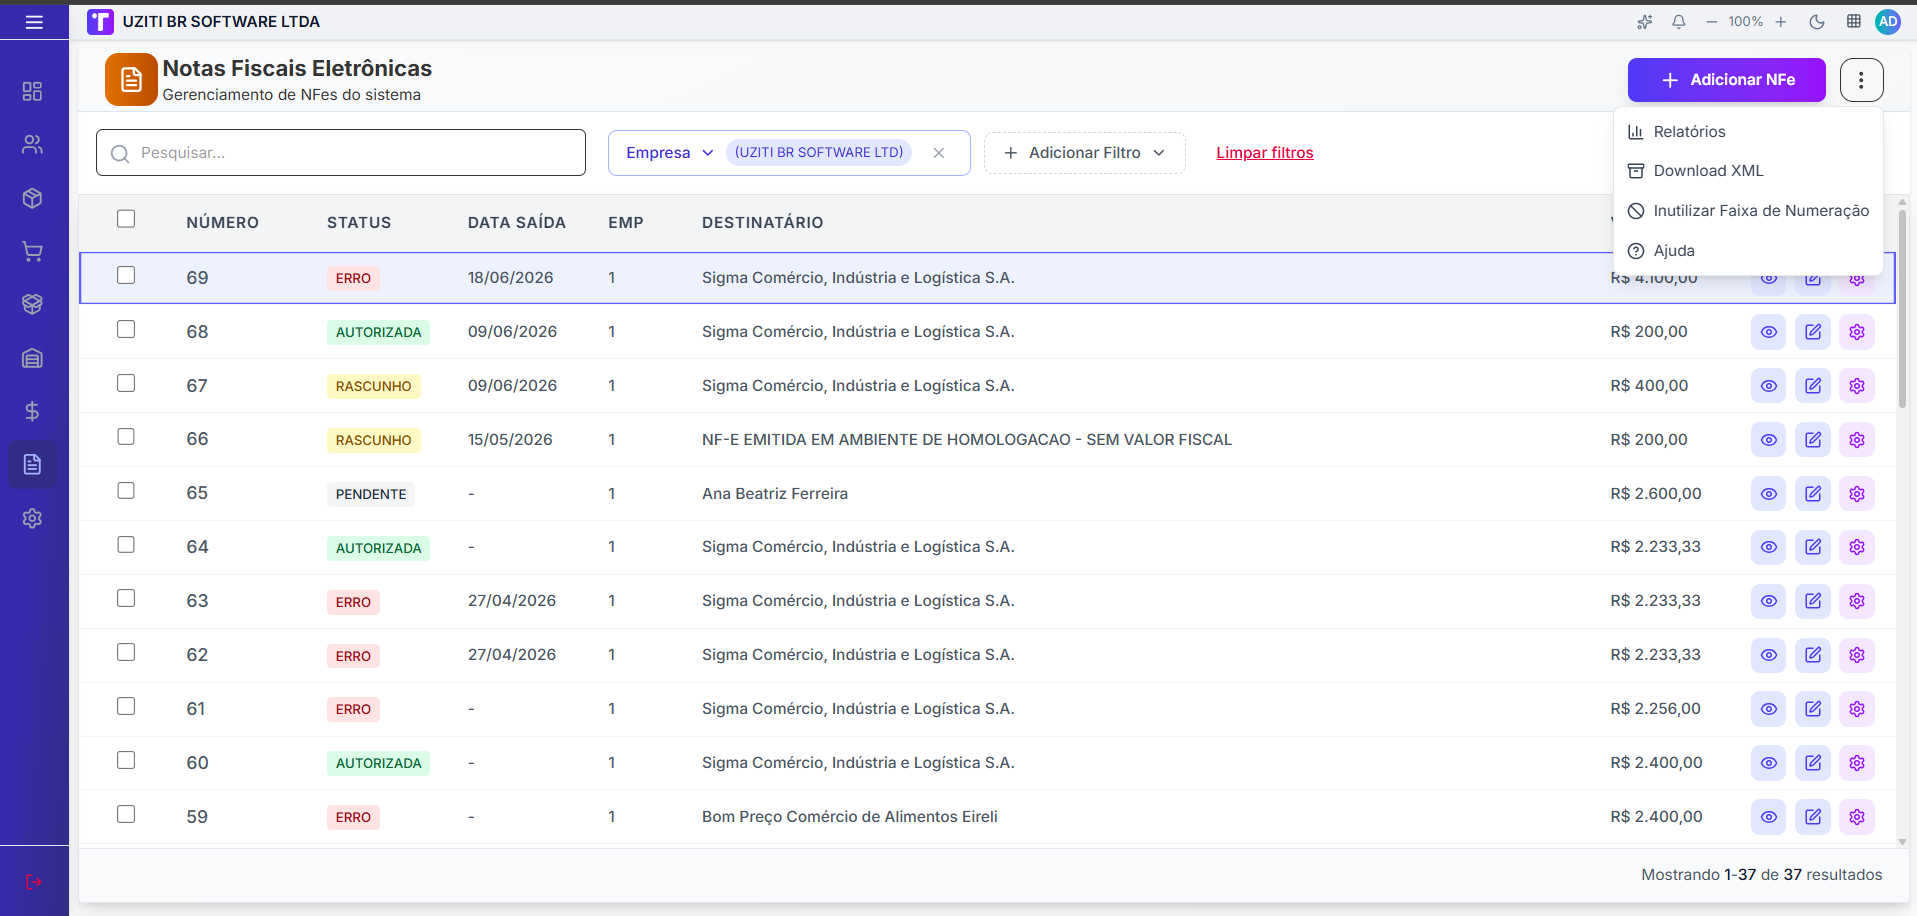Open the apps grid icon in top bar

(1853, 22)
